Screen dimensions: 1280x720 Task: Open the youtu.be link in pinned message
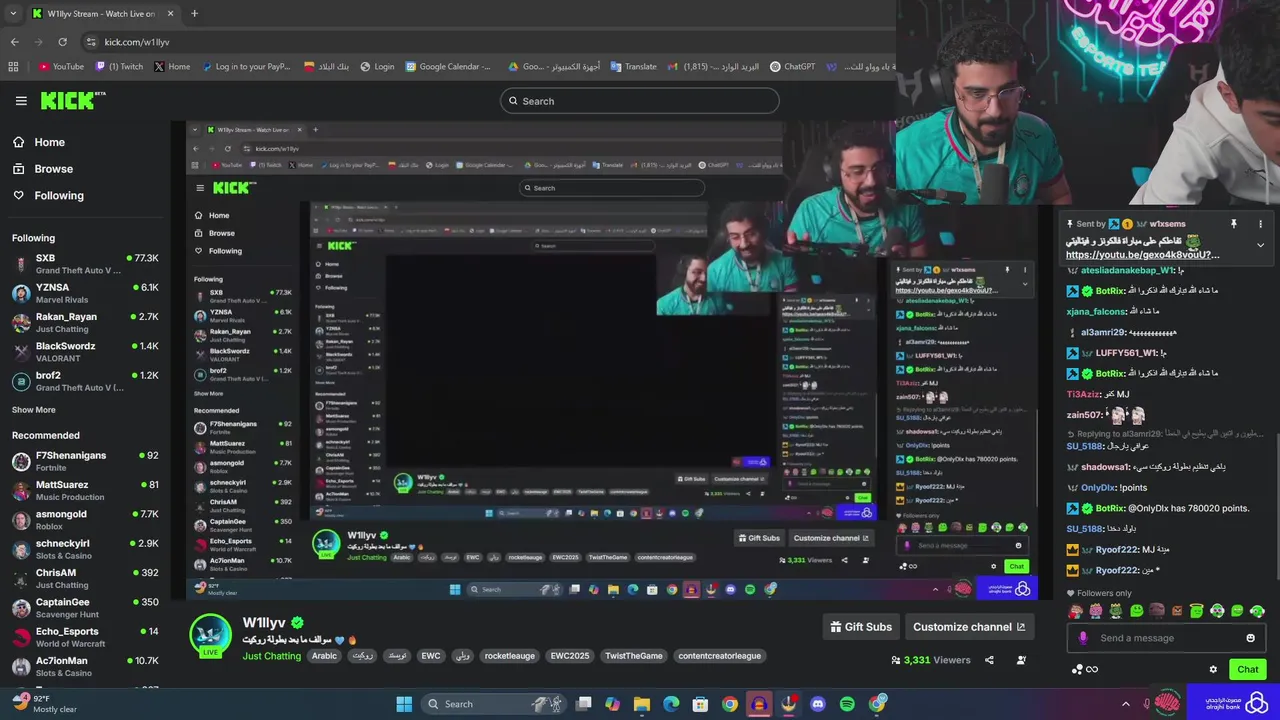pyautogui.click(x=1142, y=255)
